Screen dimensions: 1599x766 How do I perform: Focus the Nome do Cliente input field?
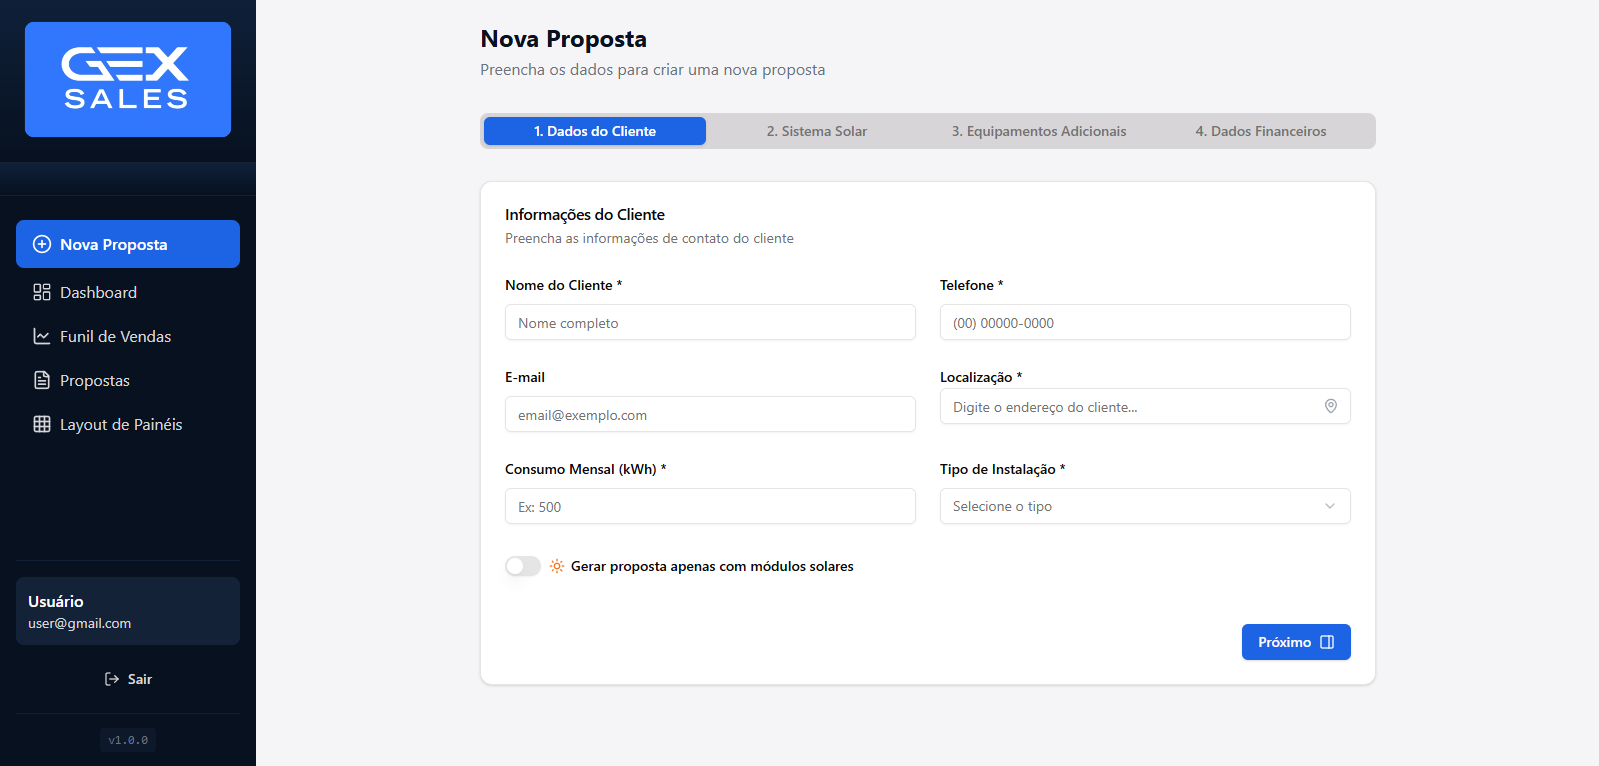(x=710, y=322)
